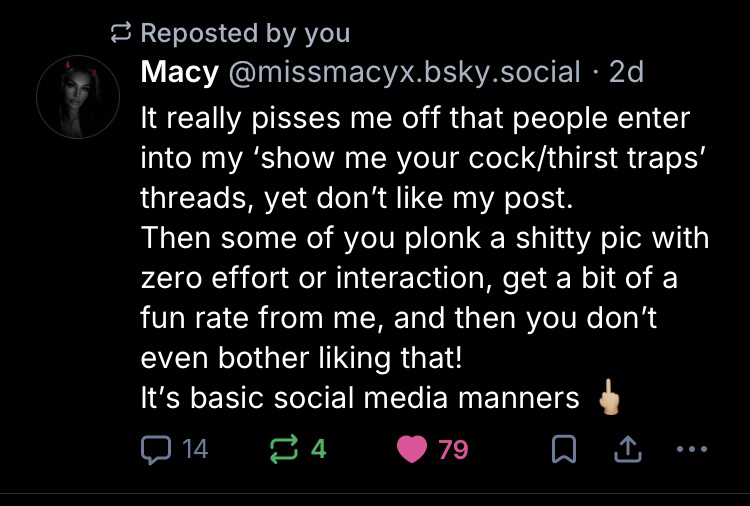Viewport: 750px width, 506px height.
Task: Click the small repost icon above the post
Action: 122,33
